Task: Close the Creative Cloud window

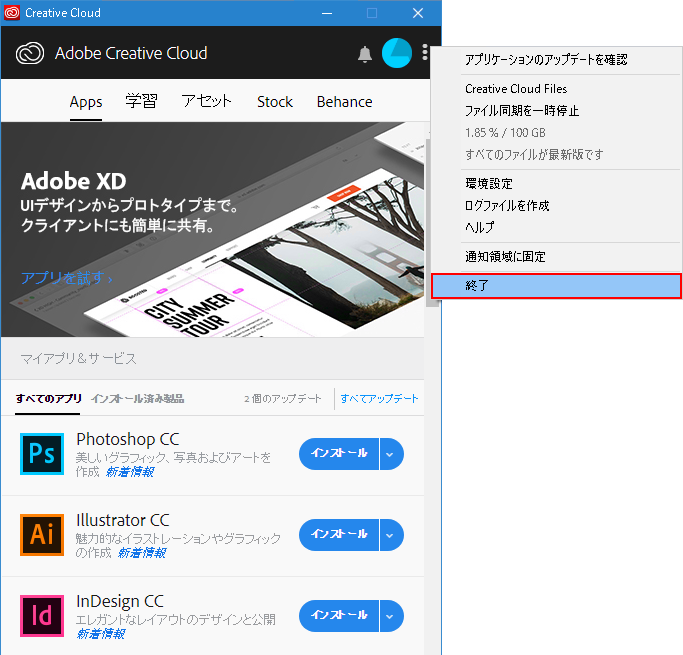Action: coord(418,13)
